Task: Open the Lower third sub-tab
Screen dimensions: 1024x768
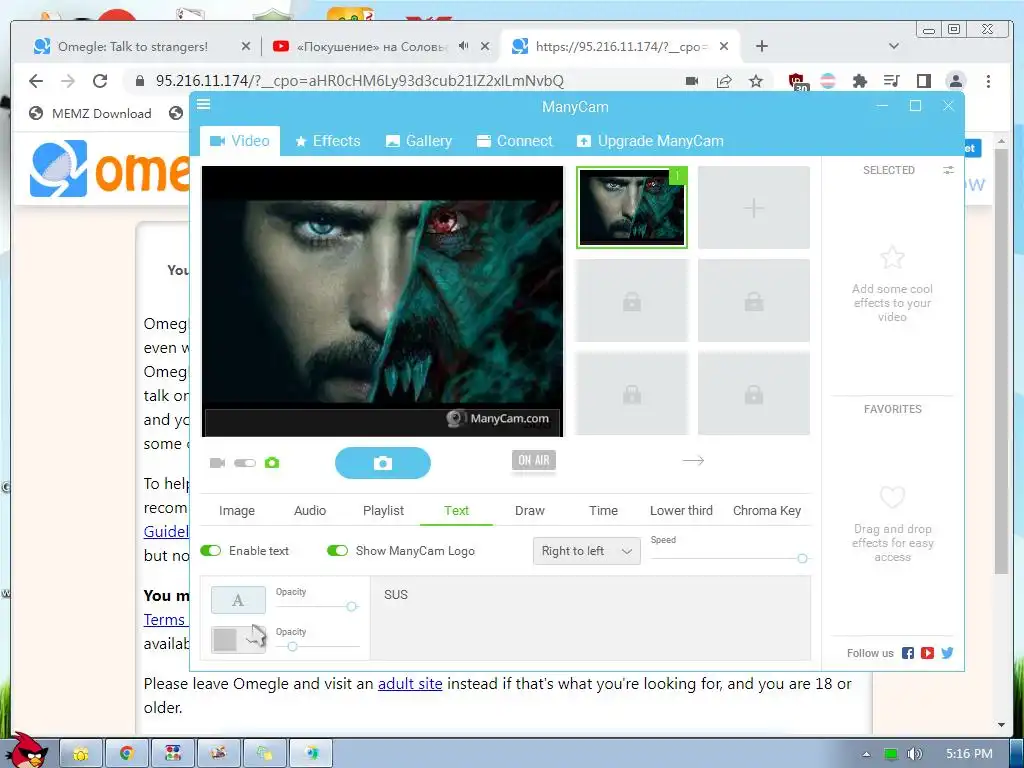Action: click(x=681, y=511)
